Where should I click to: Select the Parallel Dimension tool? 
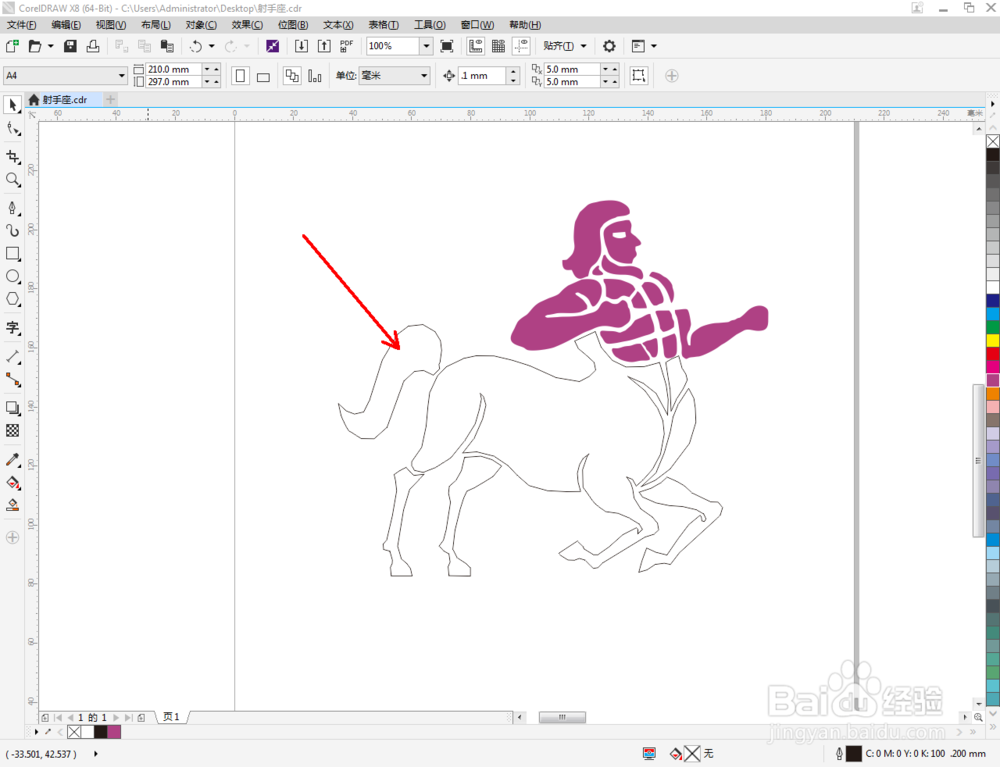click(12, 356)
